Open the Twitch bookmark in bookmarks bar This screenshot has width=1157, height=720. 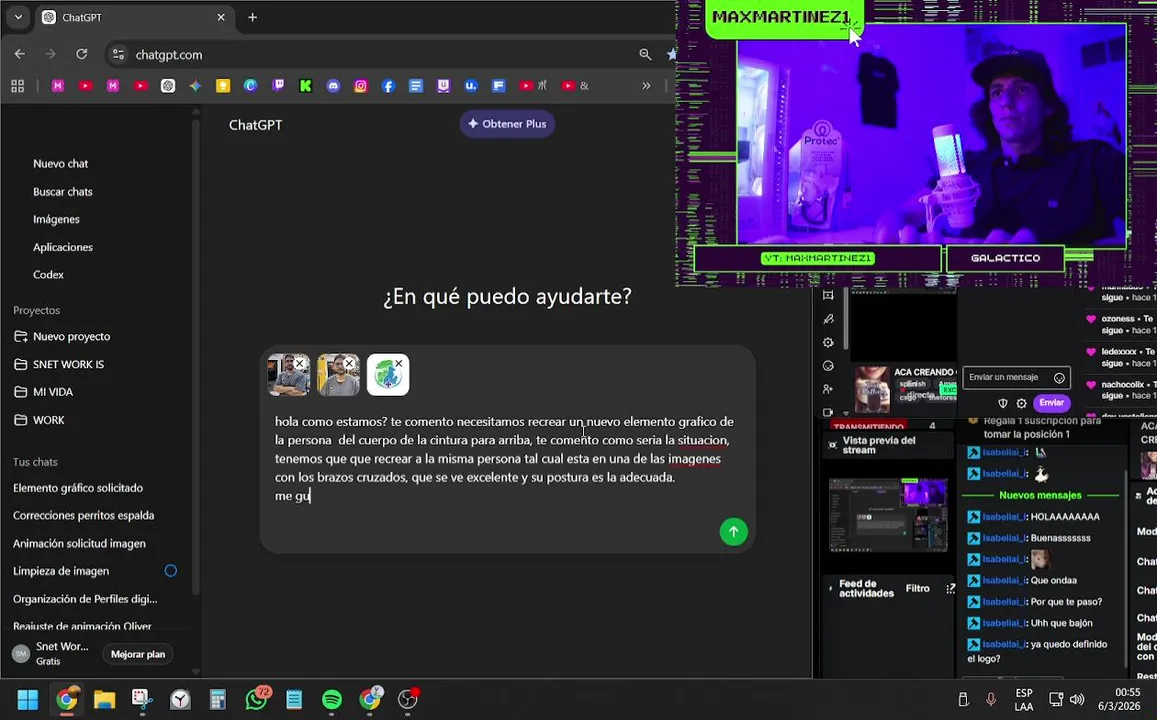pos(278,86)
